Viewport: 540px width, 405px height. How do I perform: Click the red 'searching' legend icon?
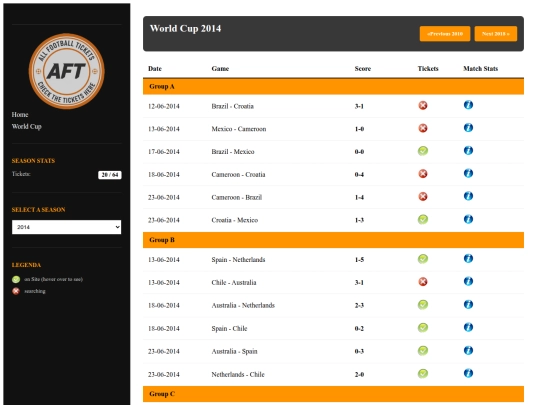click(x=16, y=291)
